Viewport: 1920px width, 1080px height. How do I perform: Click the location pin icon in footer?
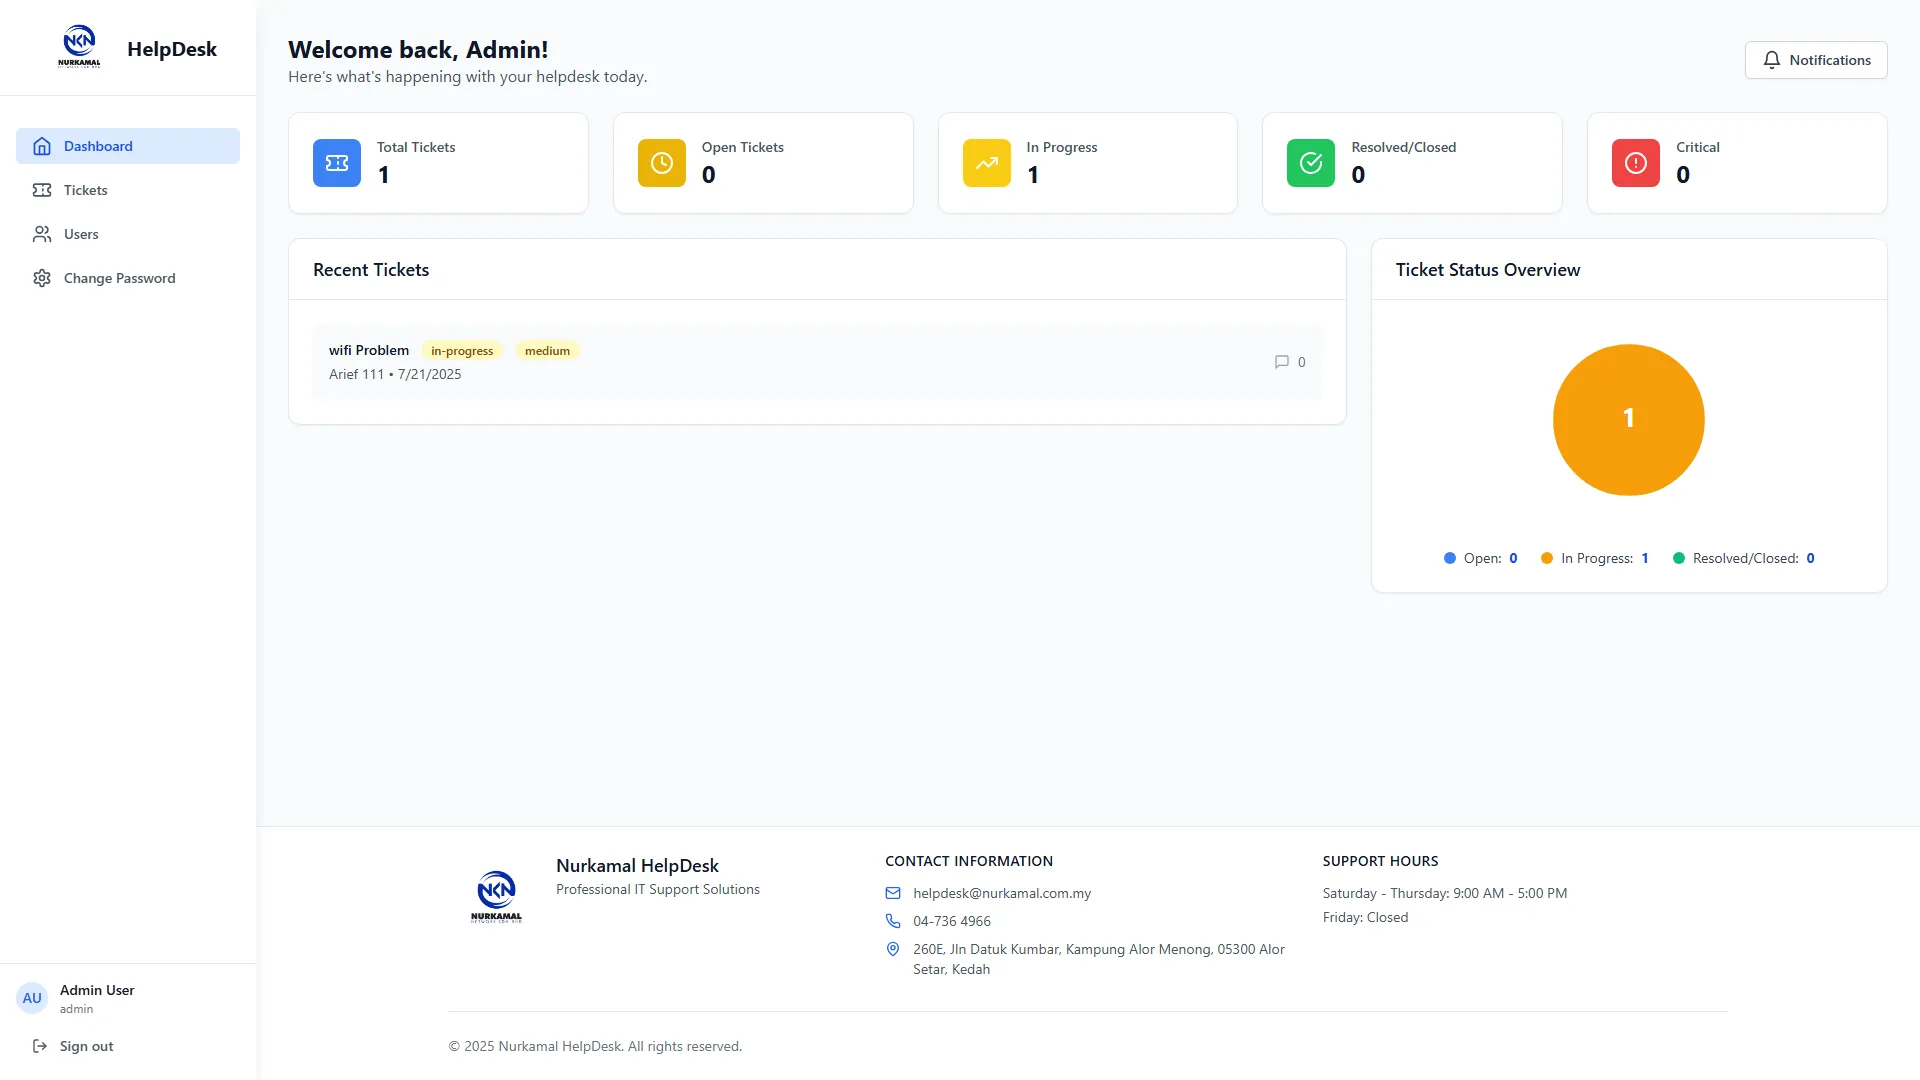(x=893, y=949)
